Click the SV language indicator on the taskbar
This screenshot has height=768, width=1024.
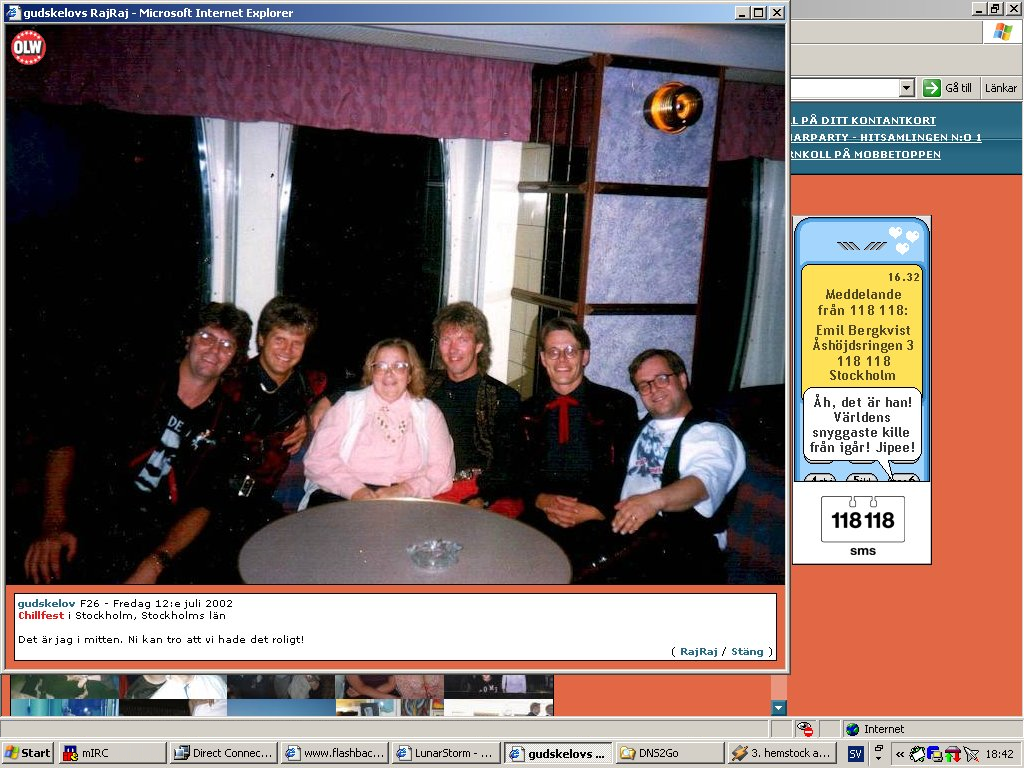[x=856, y=754]
